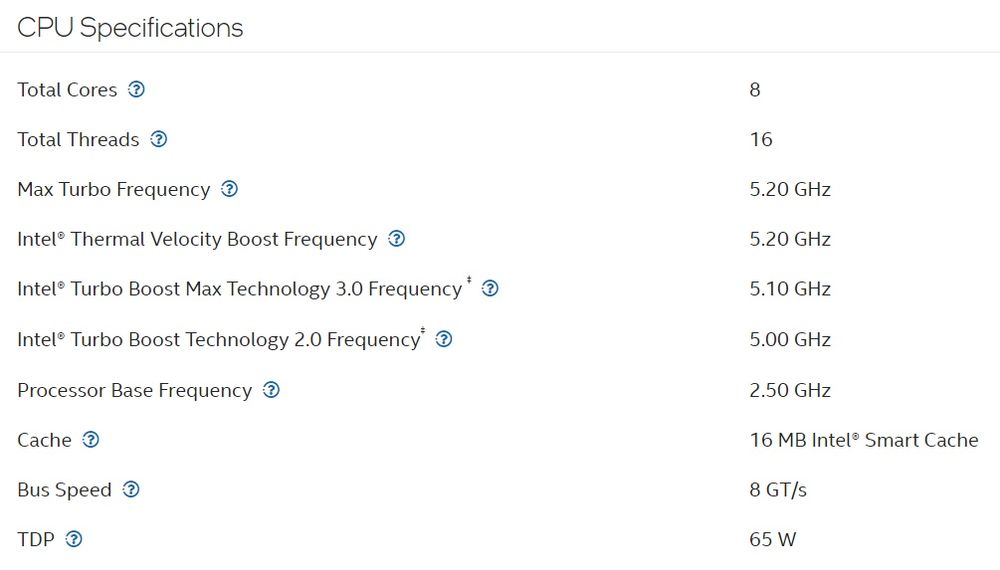Click help icon for Turbo Boost Max 3.0
Screen dimensions: 1000x570
490,289
